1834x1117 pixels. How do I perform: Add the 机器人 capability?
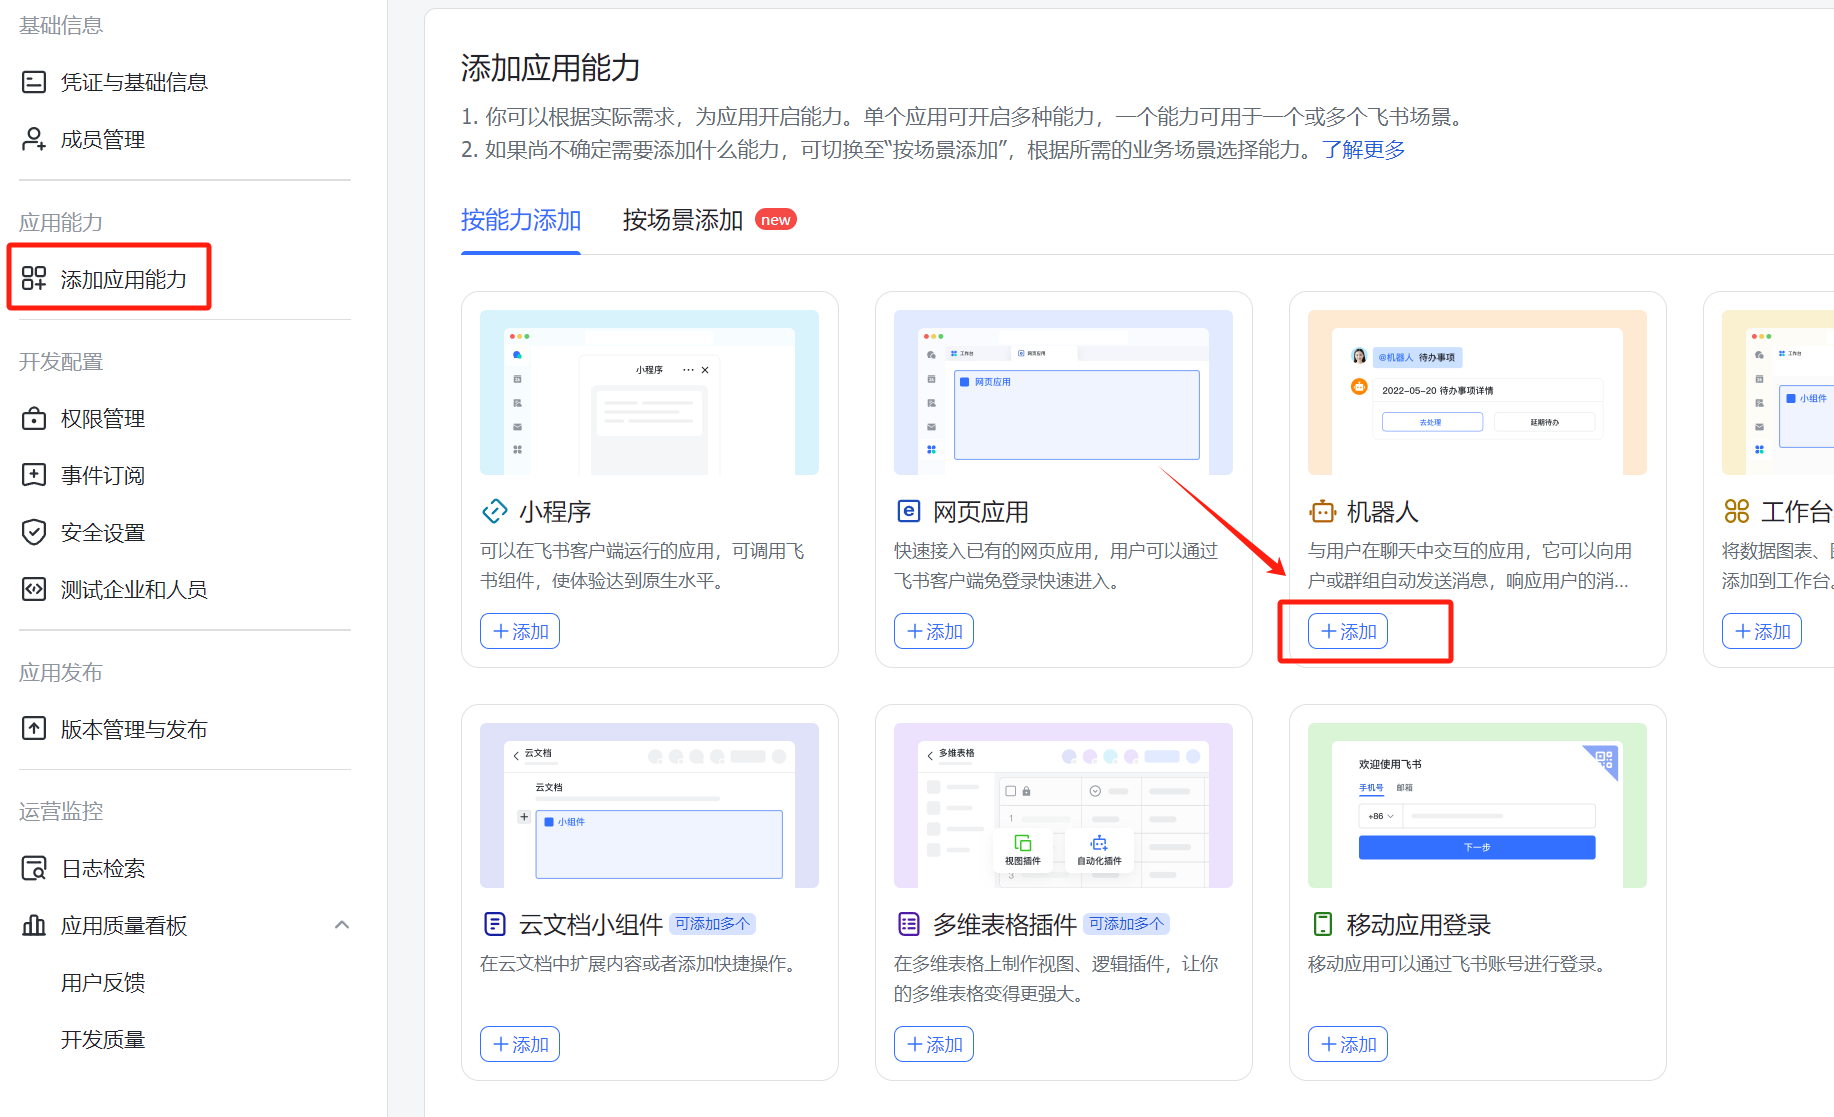pyautogui.click(x=1348, y=631)
